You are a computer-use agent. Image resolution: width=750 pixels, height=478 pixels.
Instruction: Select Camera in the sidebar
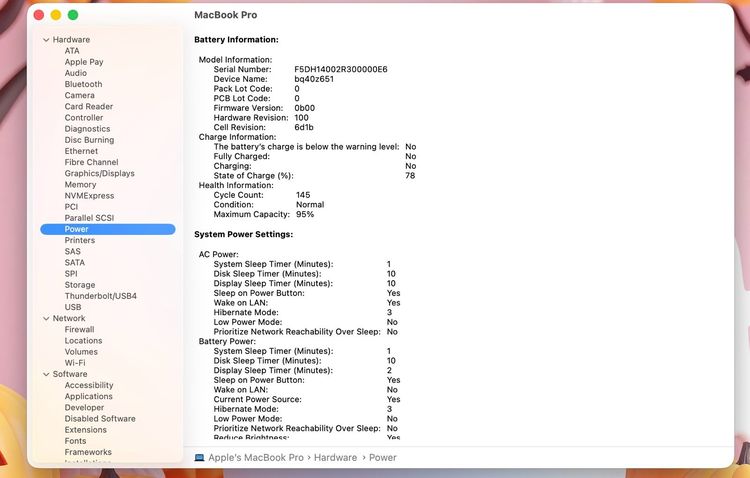click(x=79, y=95)
